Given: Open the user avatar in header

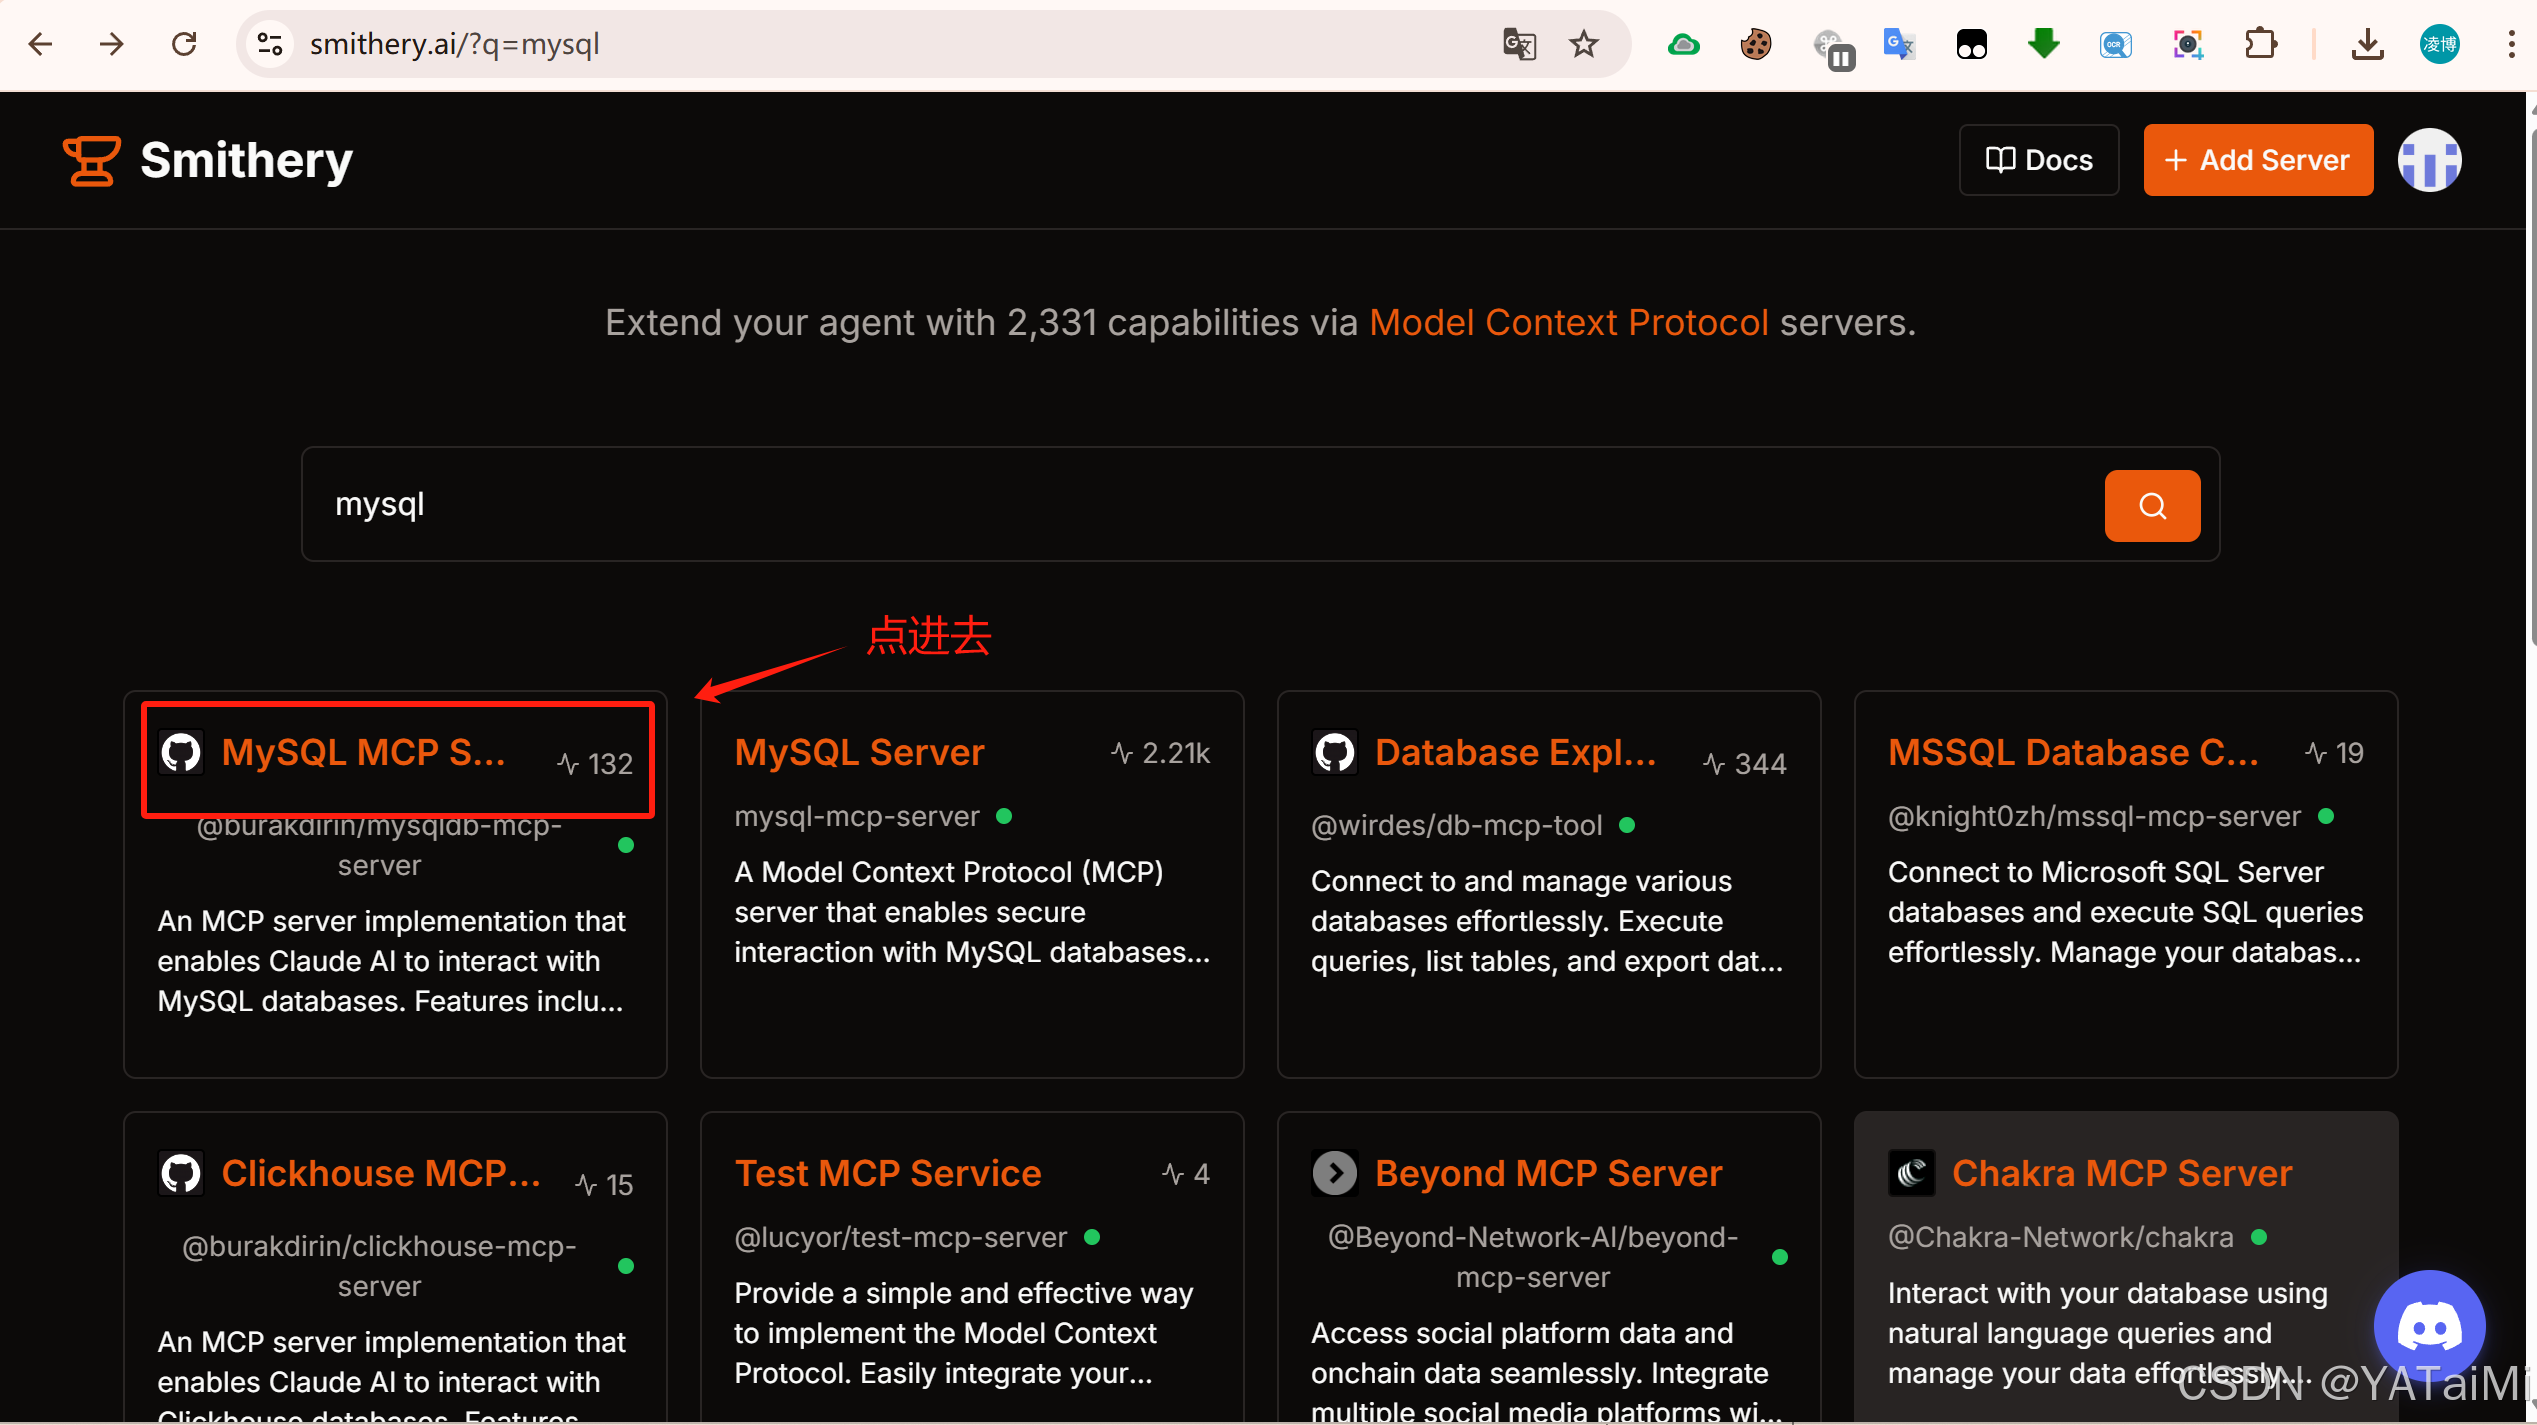Looking at the screenshot, I should [x=2428, y=160].
